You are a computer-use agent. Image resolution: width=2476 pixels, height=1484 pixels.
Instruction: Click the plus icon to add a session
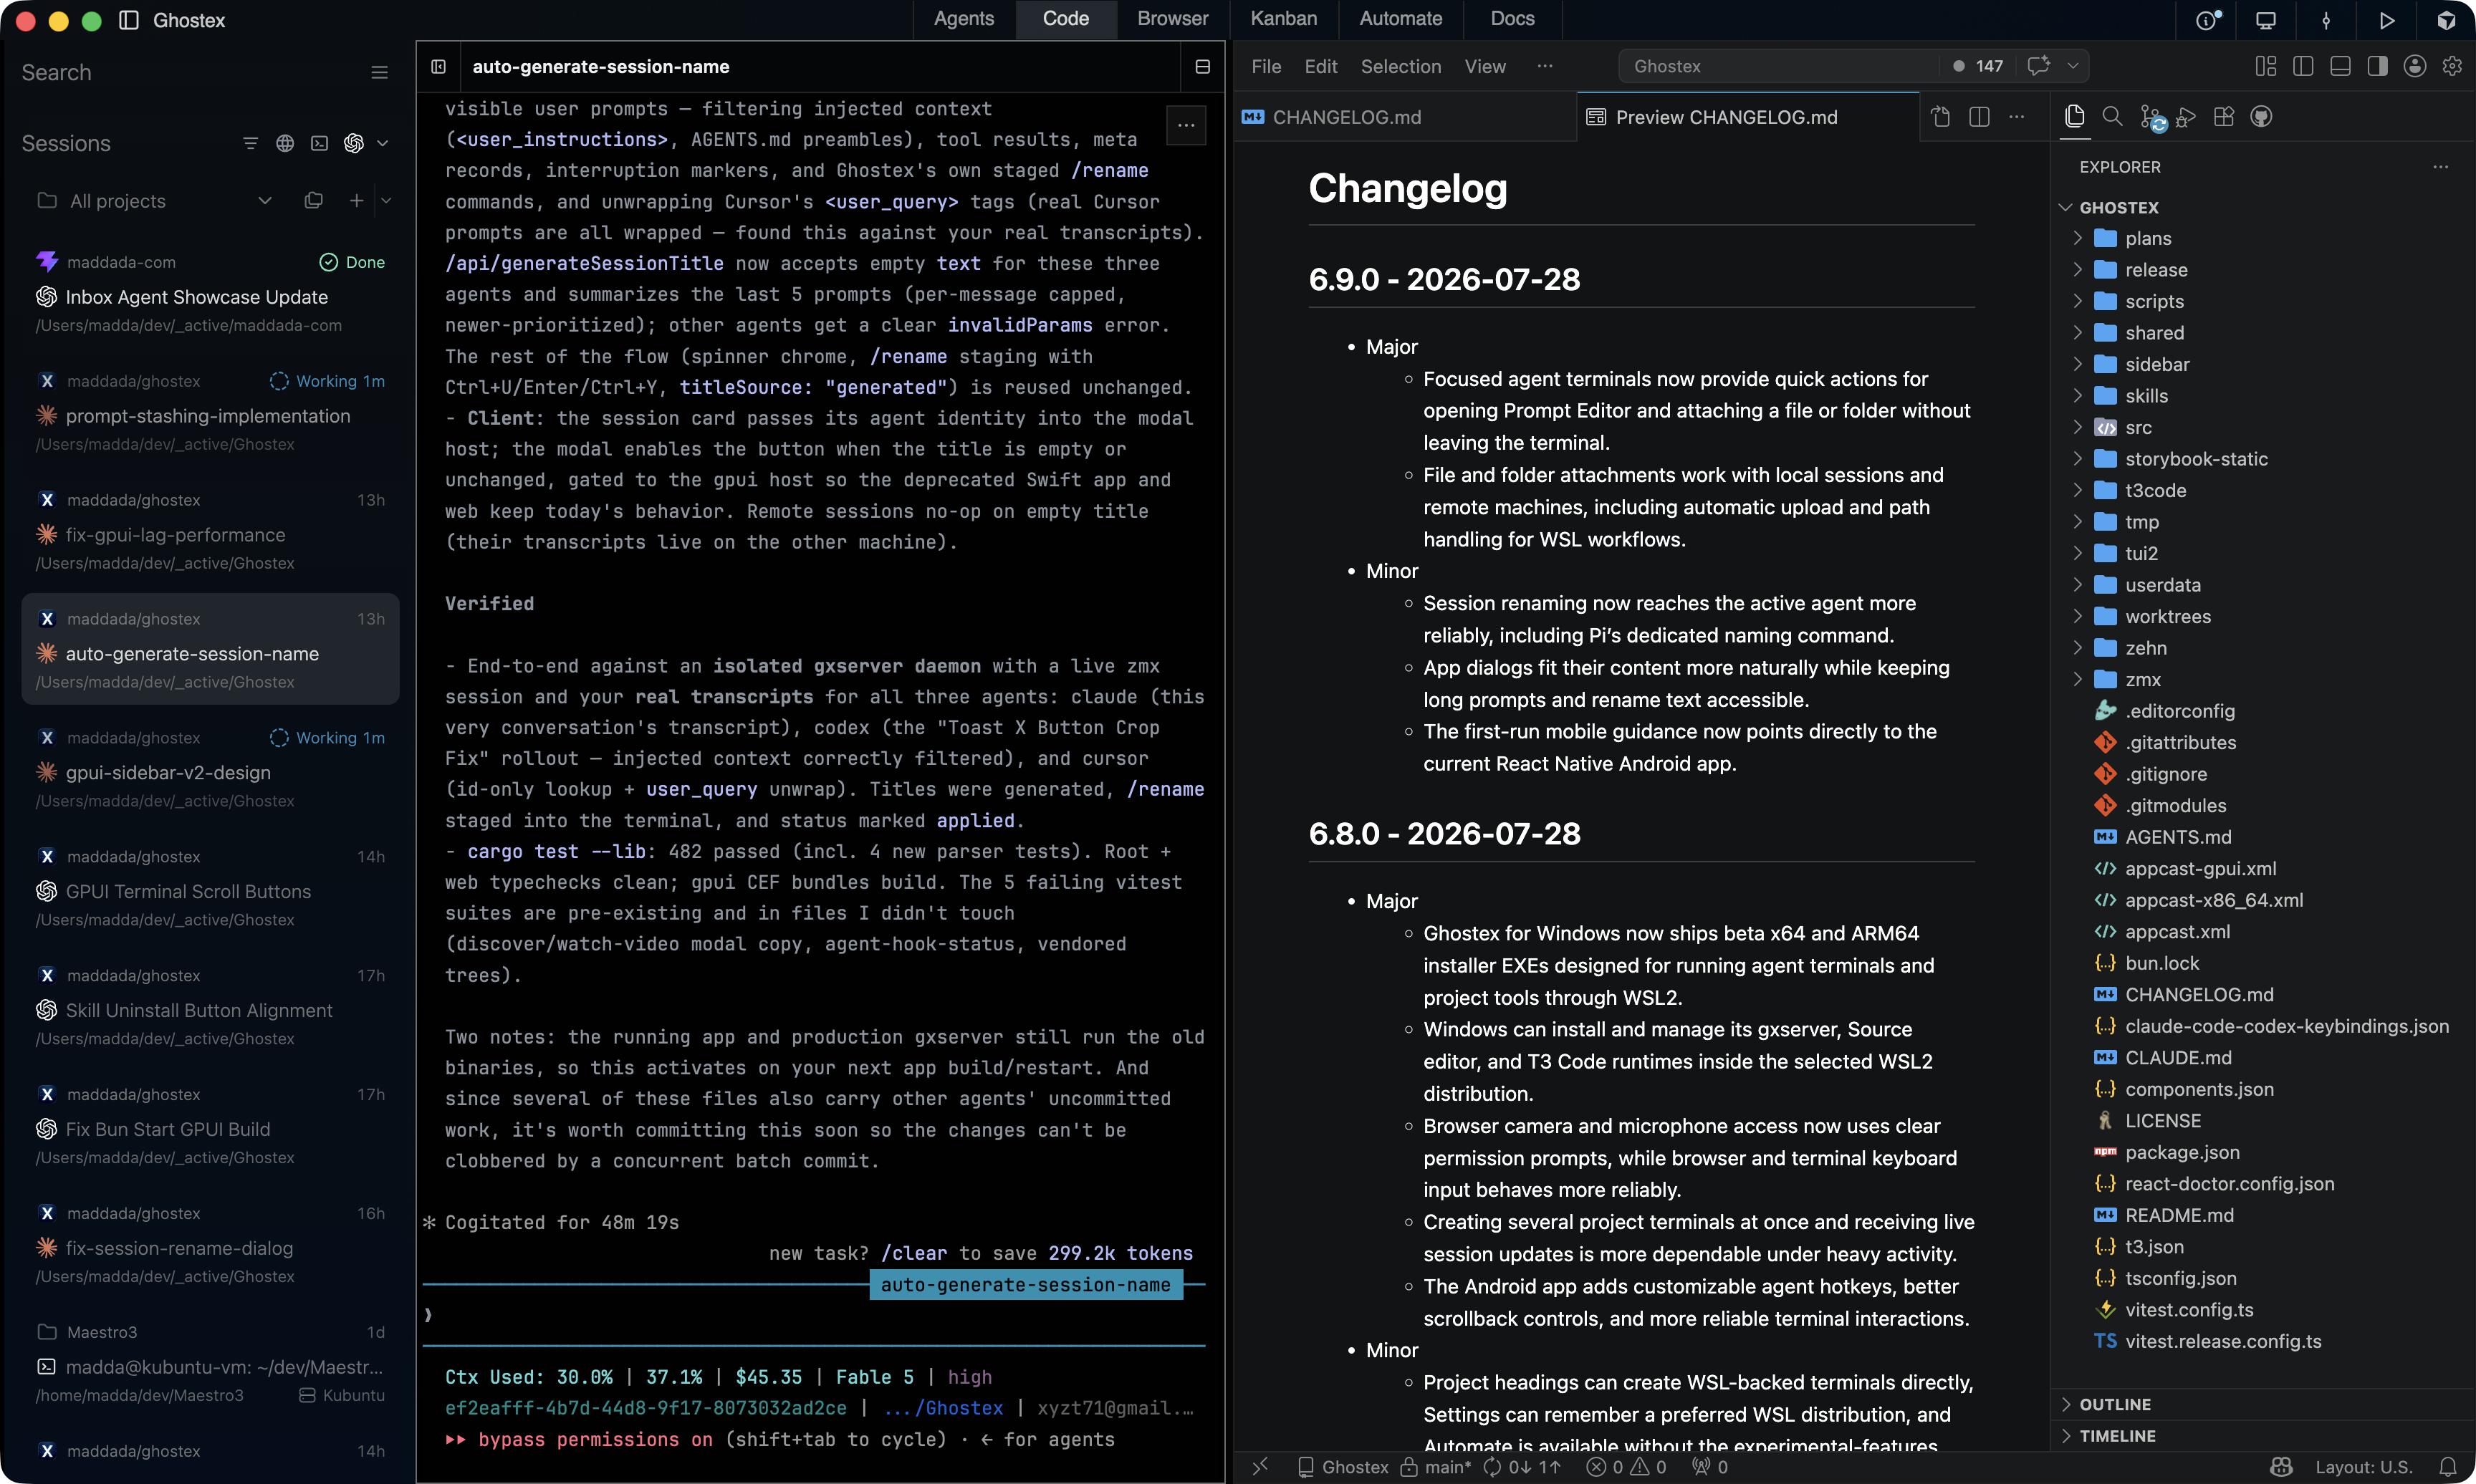356,200
